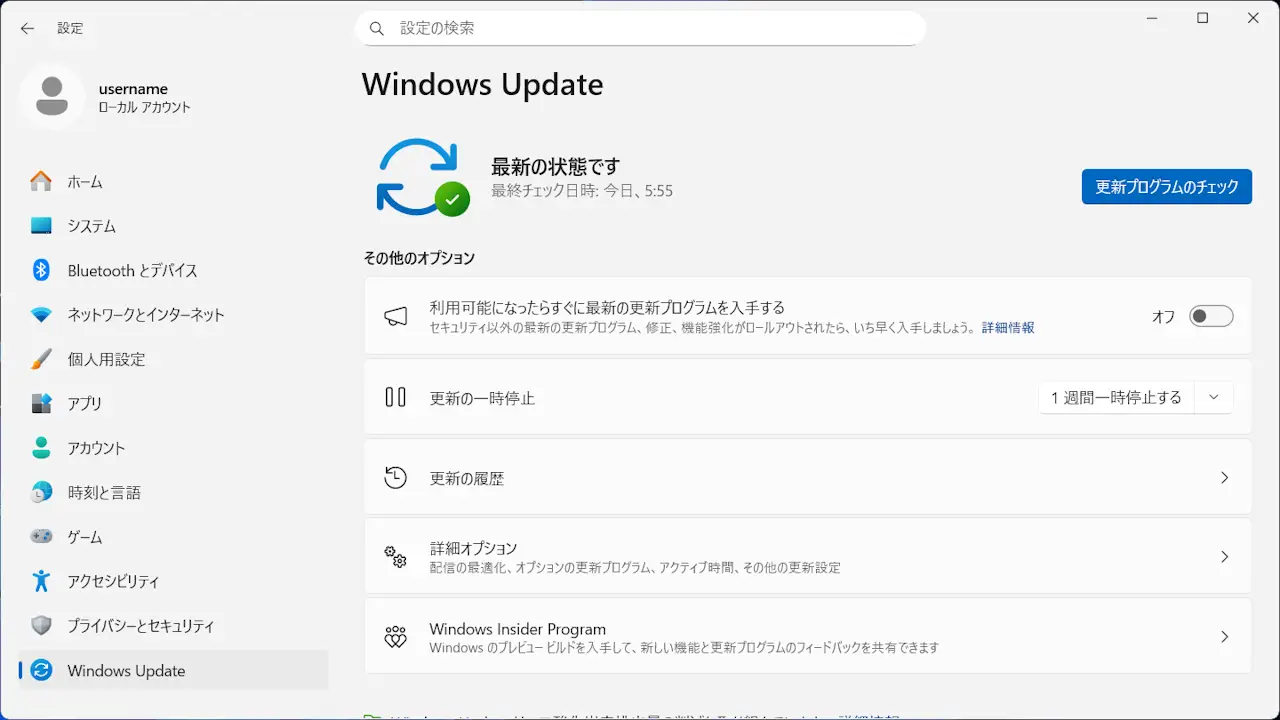
Task: Click the privacy shield icon in sidebar
Action: [x=41, y=626]
